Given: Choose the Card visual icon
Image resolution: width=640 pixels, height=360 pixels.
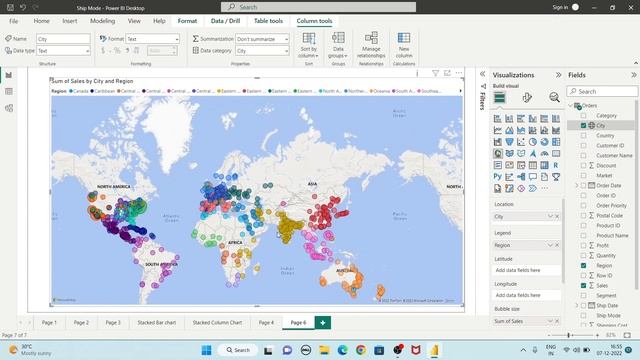Looking at the screenshot, I should pos(556,153).
